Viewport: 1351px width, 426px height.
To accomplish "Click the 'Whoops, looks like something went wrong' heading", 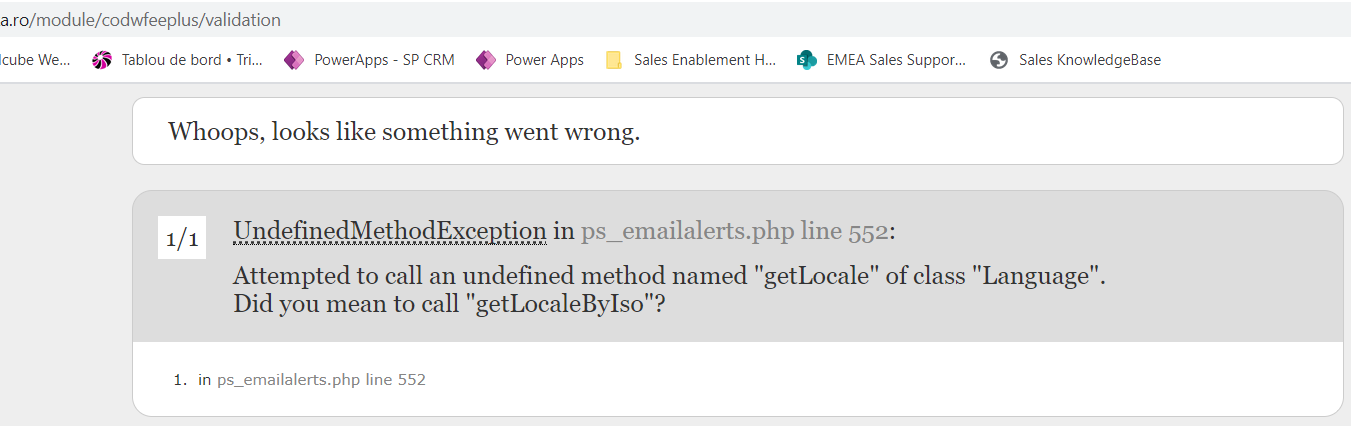I will pos(404,131).
